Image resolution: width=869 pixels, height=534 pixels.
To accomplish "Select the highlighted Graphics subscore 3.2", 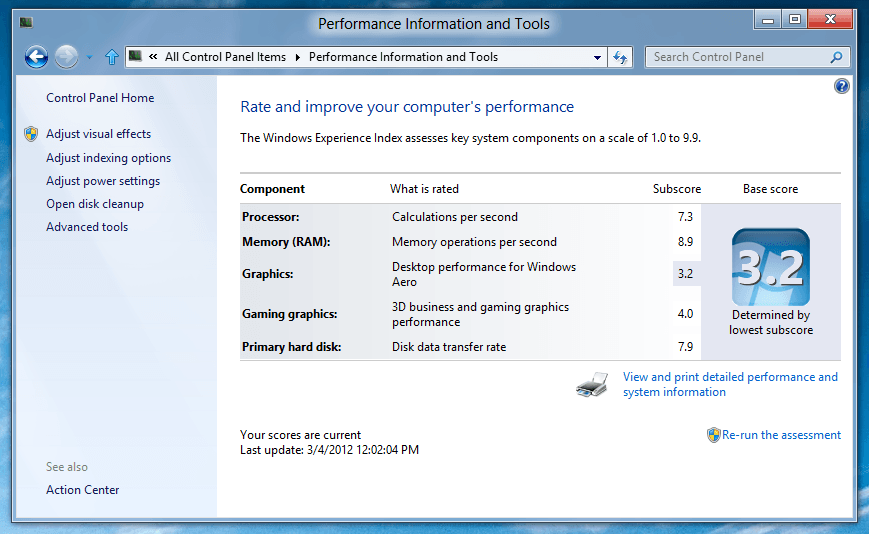I will [x=686, y=274].
